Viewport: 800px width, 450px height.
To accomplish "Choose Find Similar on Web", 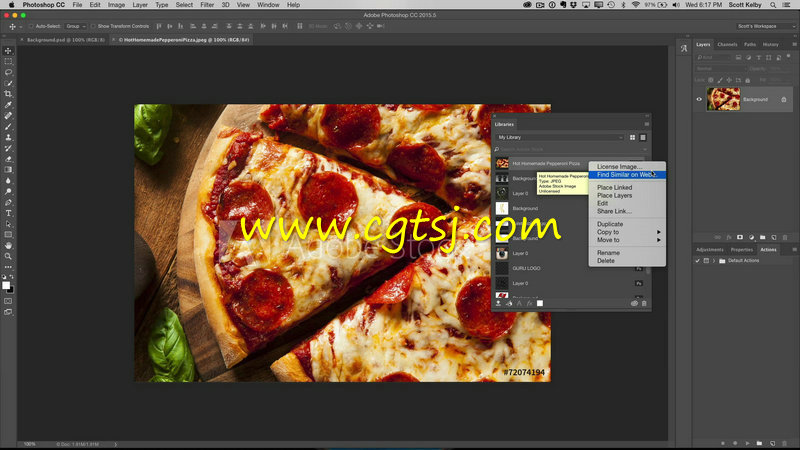I will click(628, 174).
